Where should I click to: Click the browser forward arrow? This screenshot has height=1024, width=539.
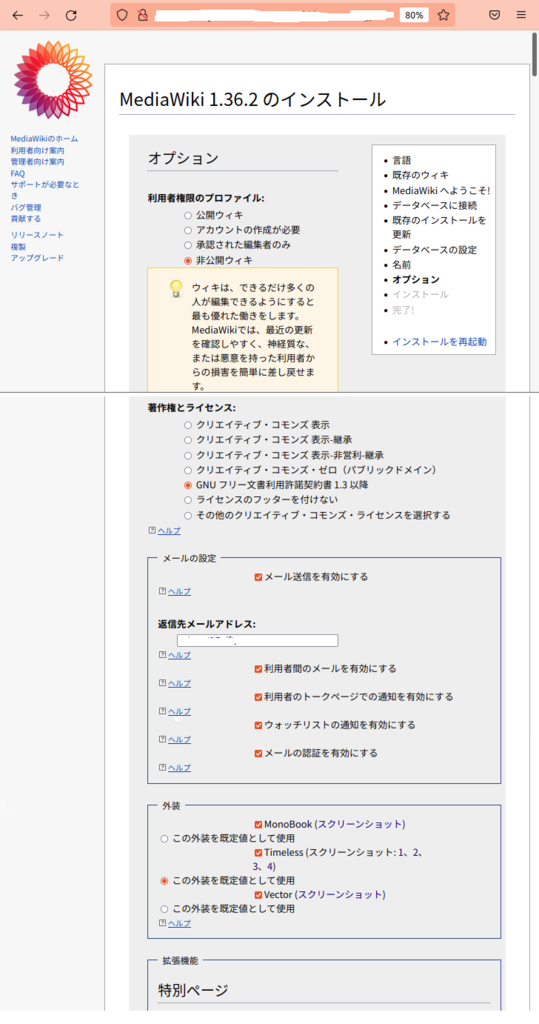point(44,15)
